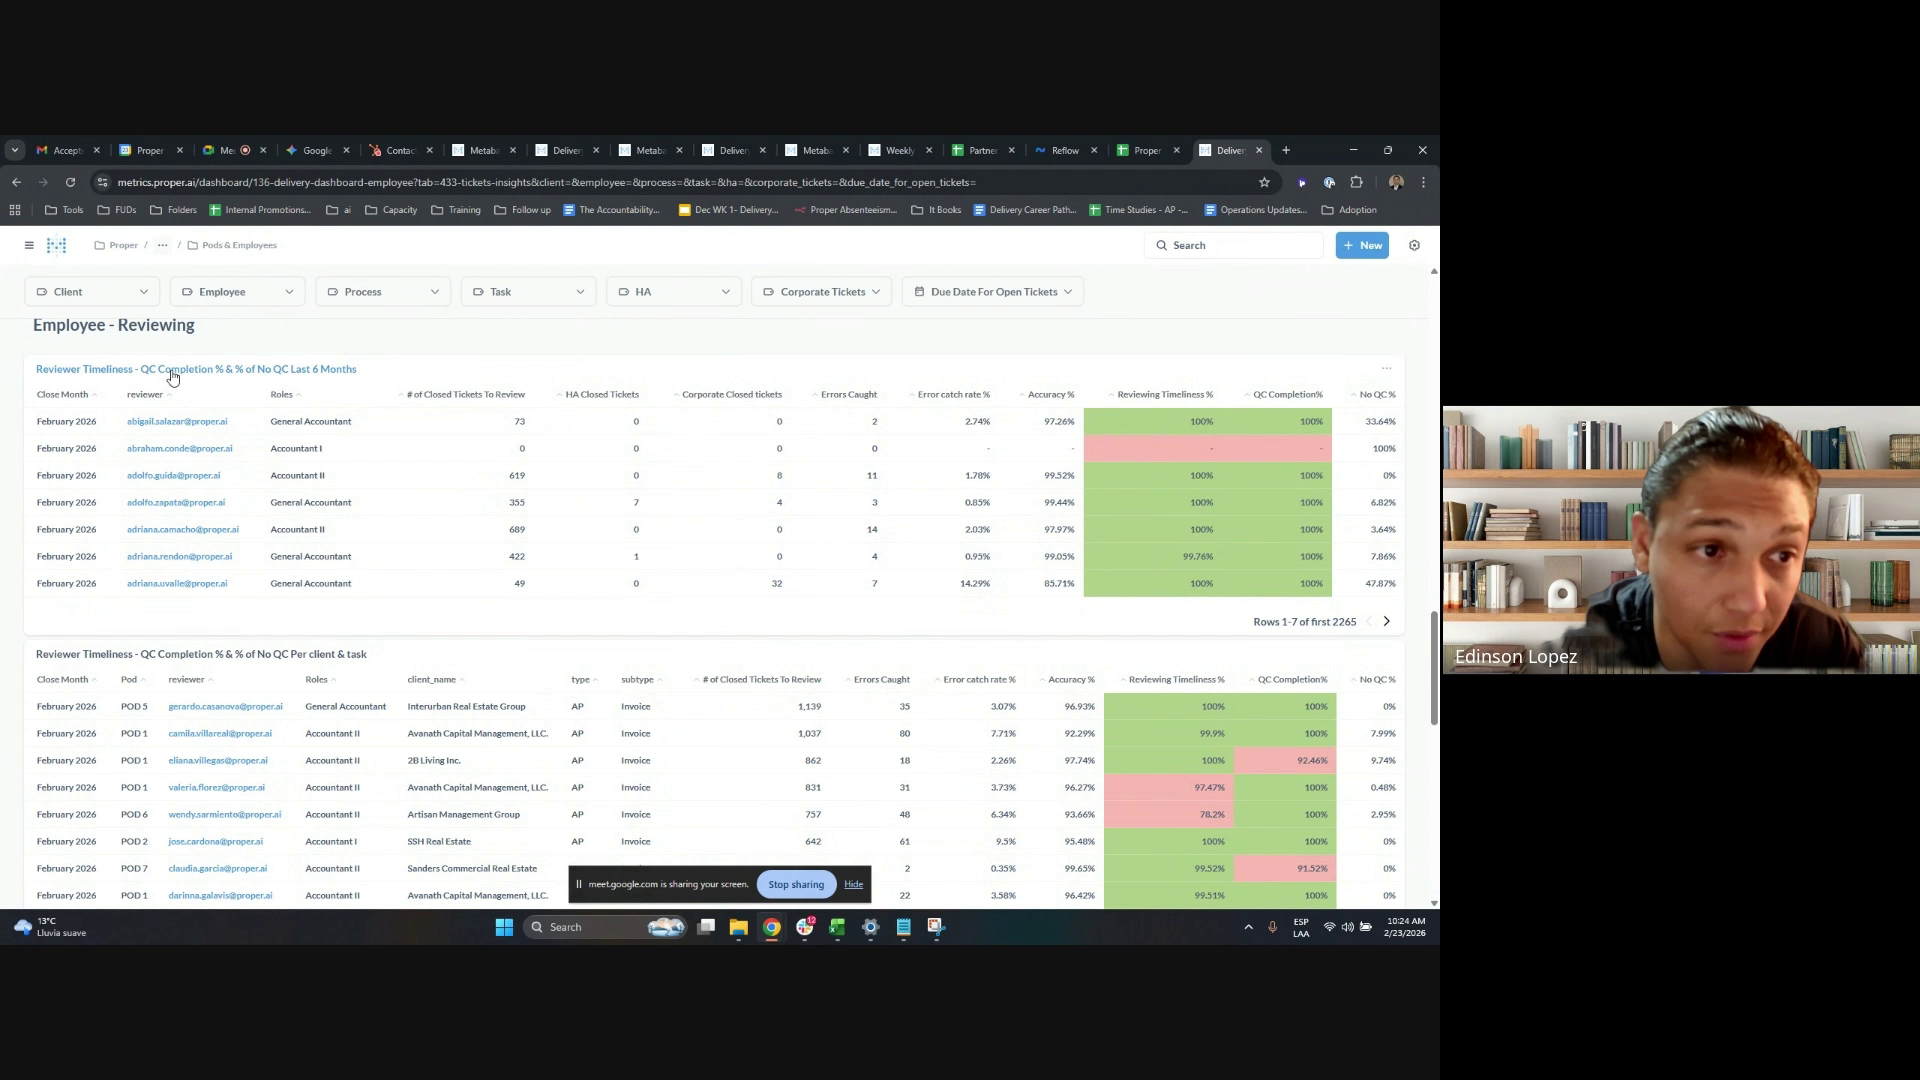Screen dimensions: 1920x1080
Task: Reload the page in the browser
Action: tap(70, 182)
